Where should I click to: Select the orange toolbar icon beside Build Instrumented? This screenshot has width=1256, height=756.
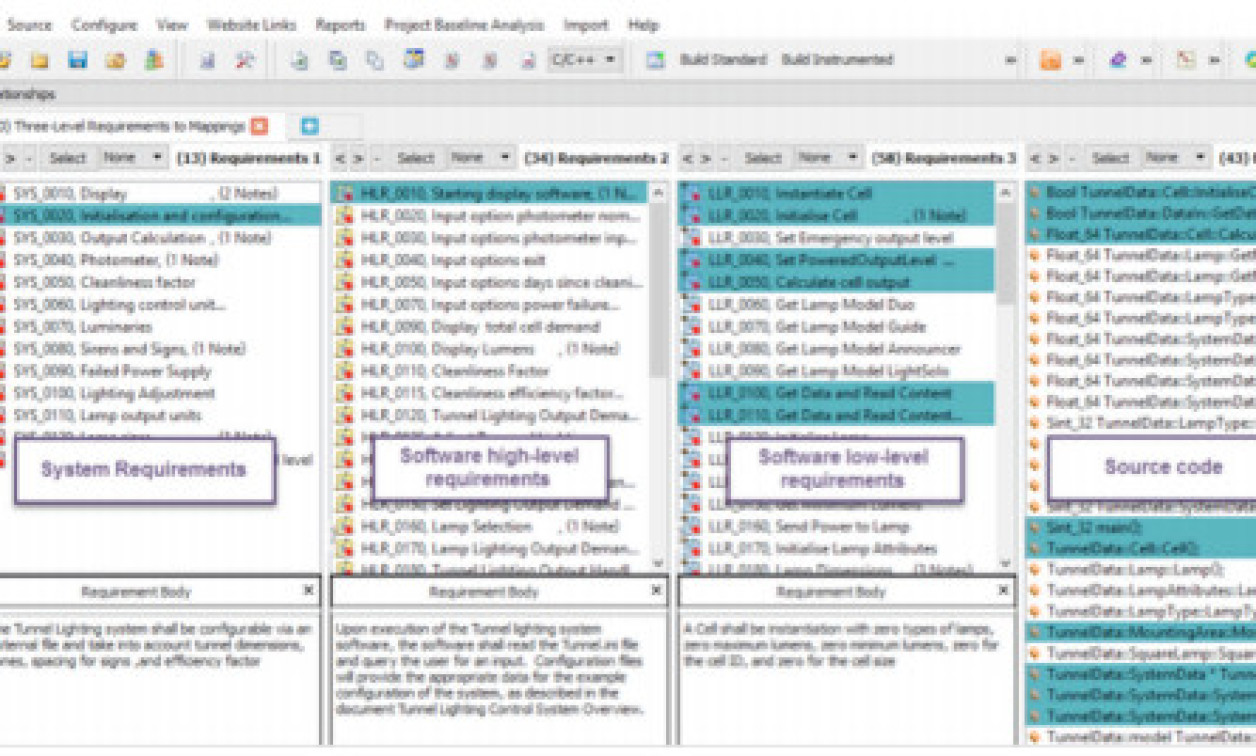point(1050,61)
